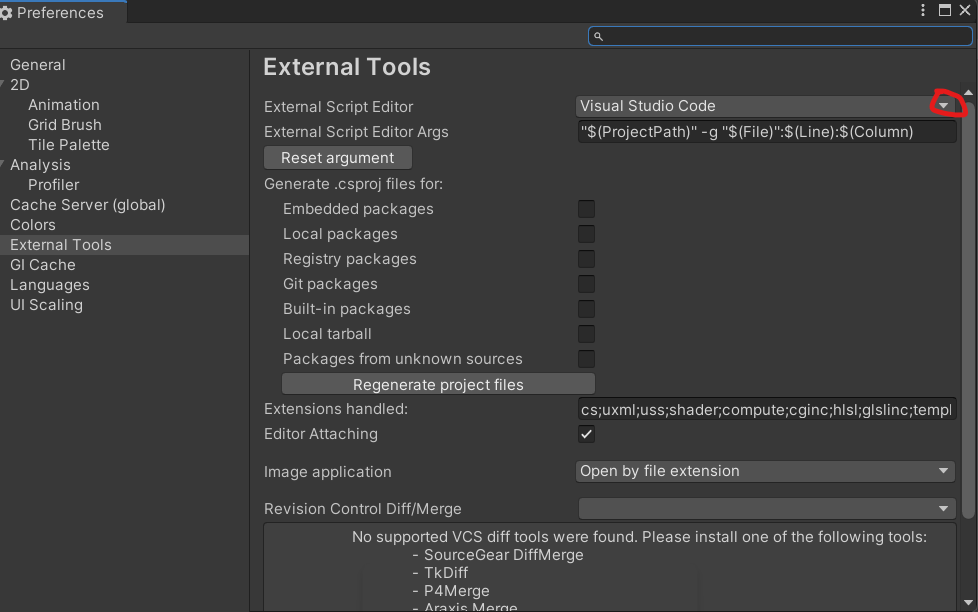The width and height of the screenshot is (978, 612).
Task: Click the Reset argument button
Action: pos(337,158)
